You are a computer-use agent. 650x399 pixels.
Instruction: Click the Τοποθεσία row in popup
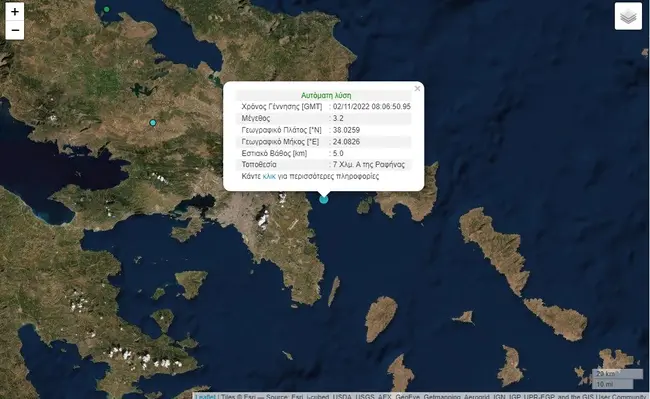(324, 164)
